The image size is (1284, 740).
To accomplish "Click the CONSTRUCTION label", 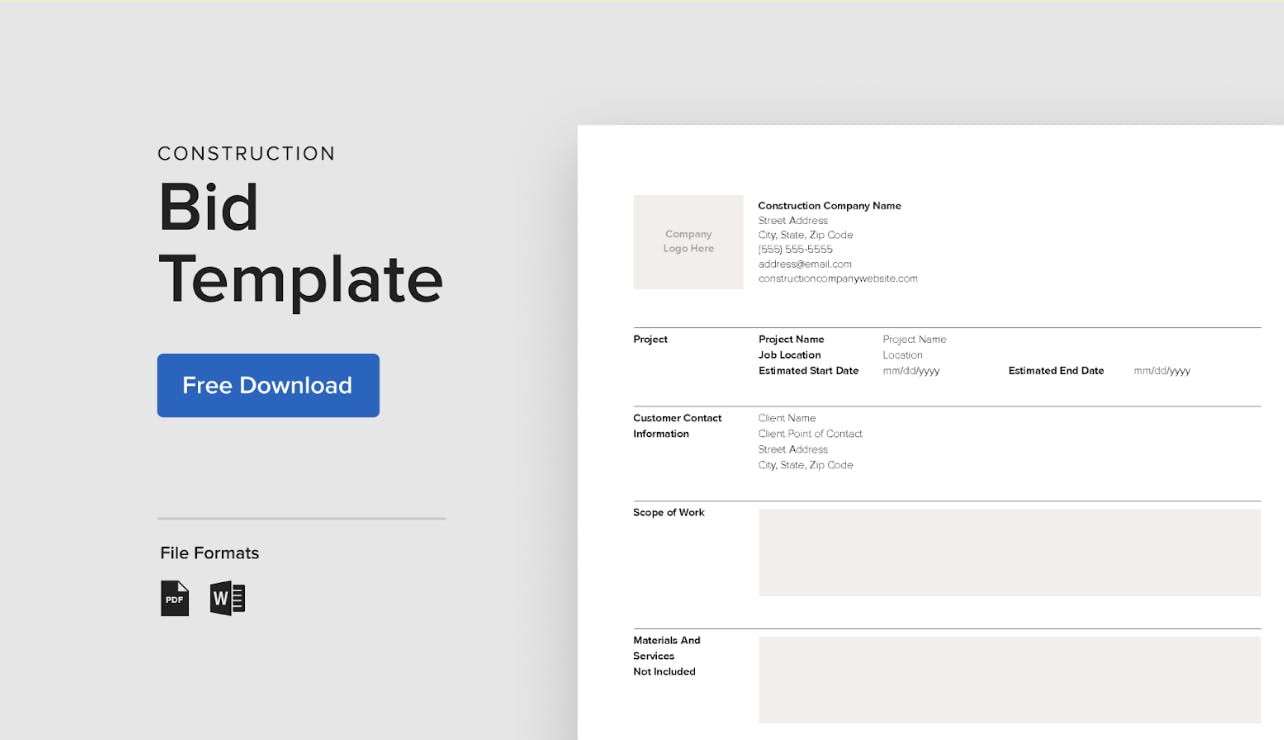I will pos(246,153).
